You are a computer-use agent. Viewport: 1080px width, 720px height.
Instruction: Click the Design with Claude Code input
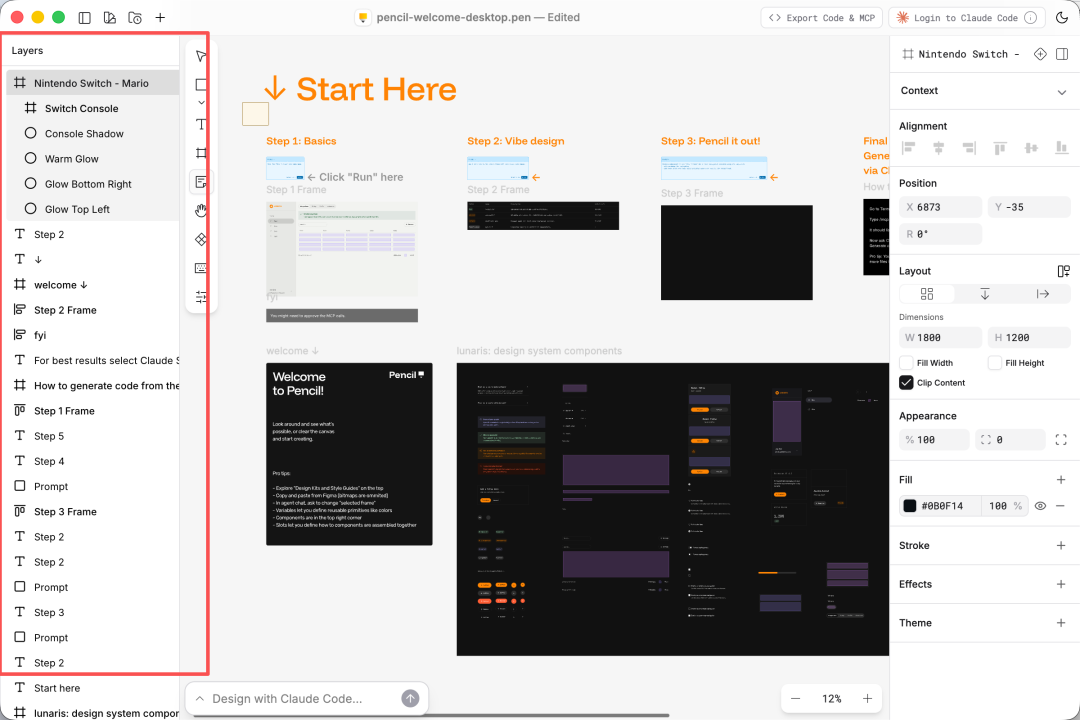(x=287, y=699)
